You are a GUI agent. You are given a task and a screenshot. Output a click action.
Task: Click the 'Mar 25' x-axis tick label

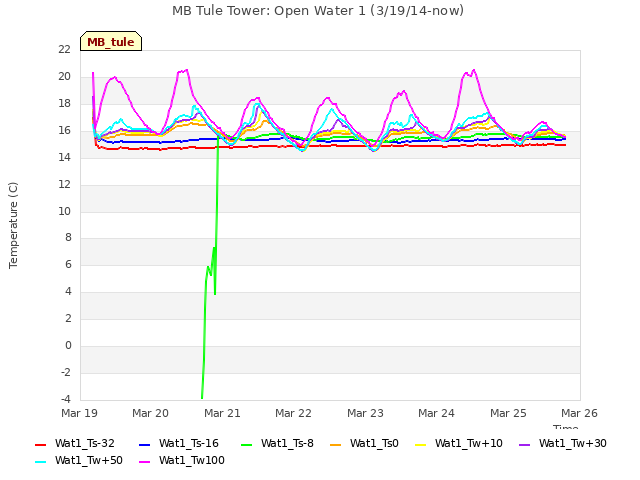pyautogui.click(x=508, y=413)
